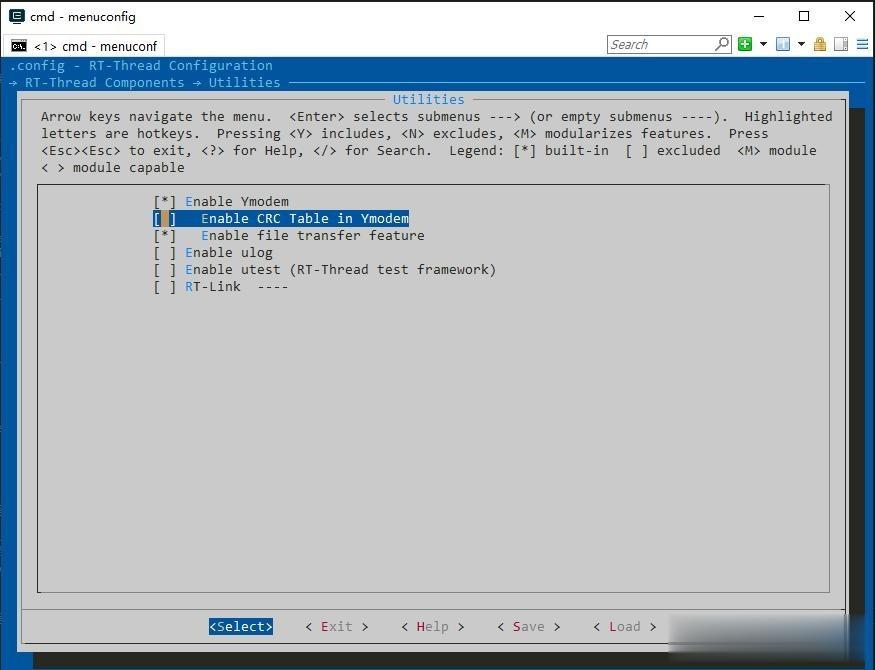Click the scrollbar panel toggle icon
This screenshot has width=875, height=670.
841,44
